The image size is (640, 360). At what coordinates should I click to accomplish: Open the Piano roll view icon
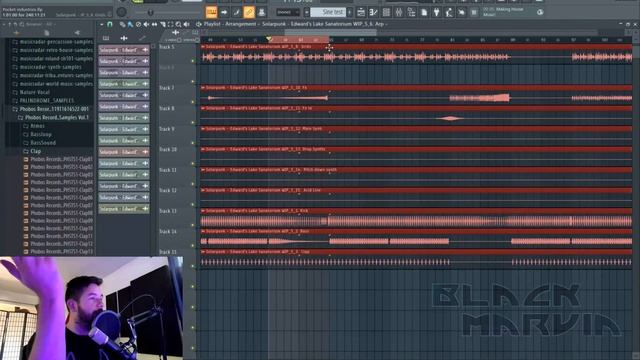pyautogui.click(x=373, y=13)
